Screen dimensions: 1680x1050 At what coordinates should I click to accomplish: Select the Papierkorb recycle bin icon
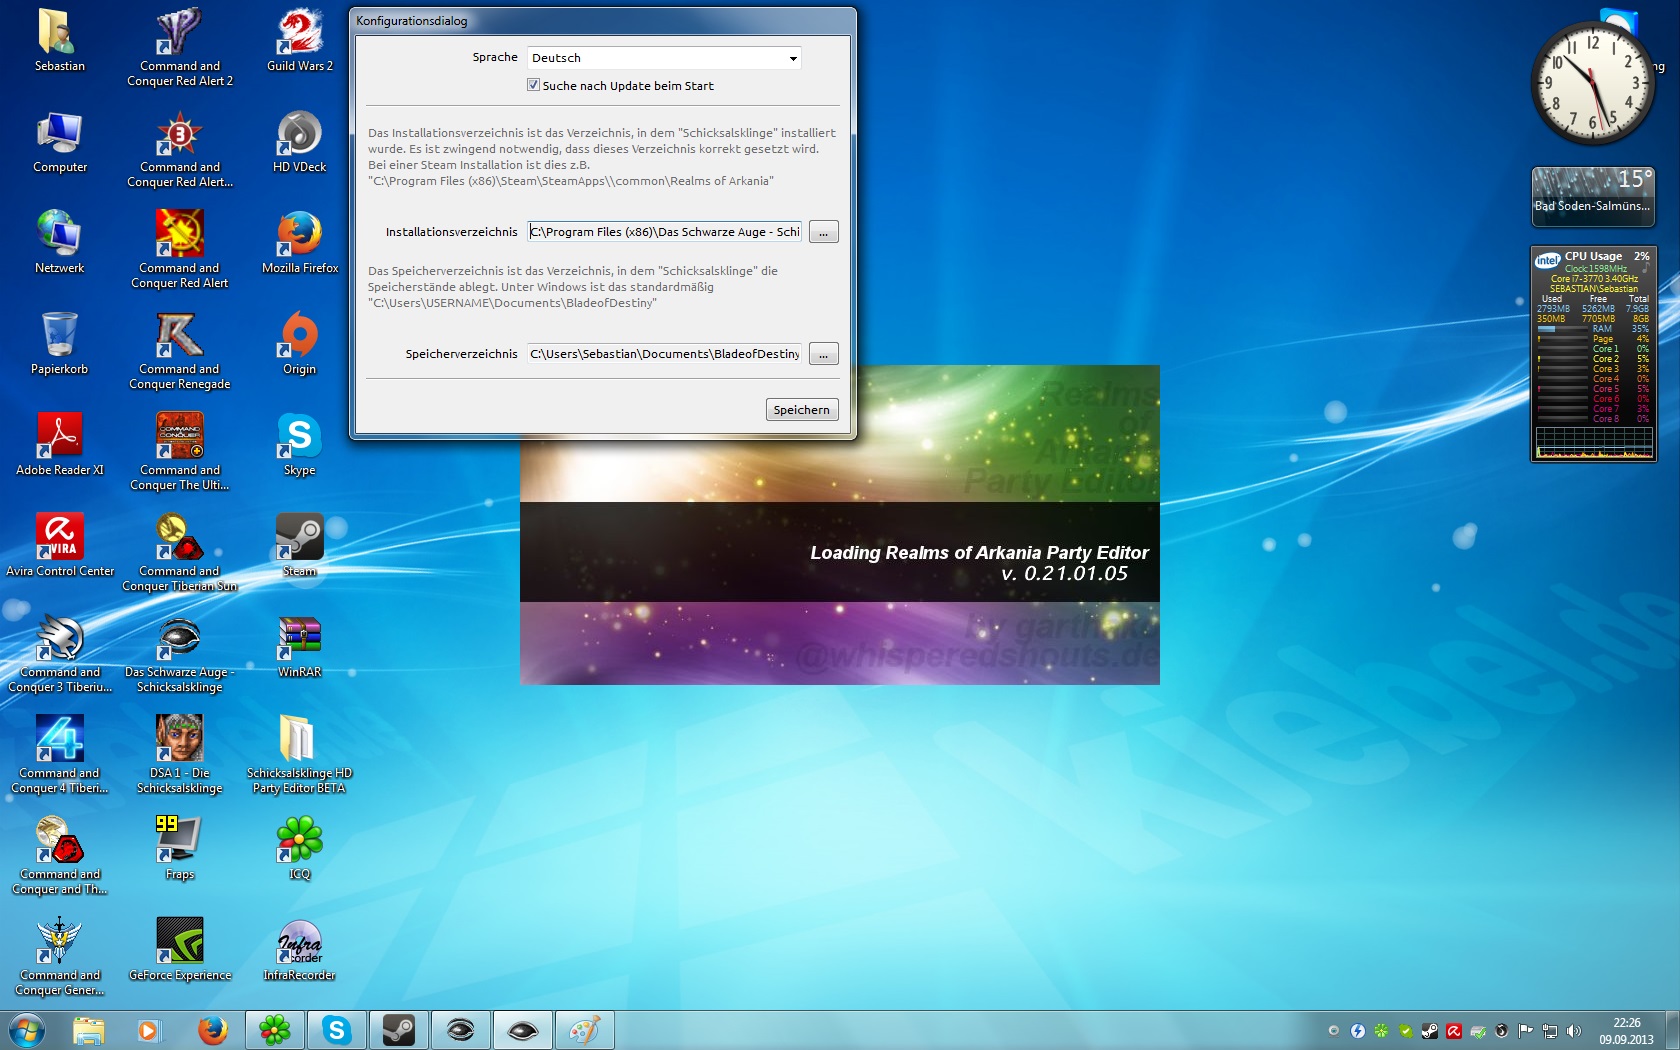click(x=60, y=345)
